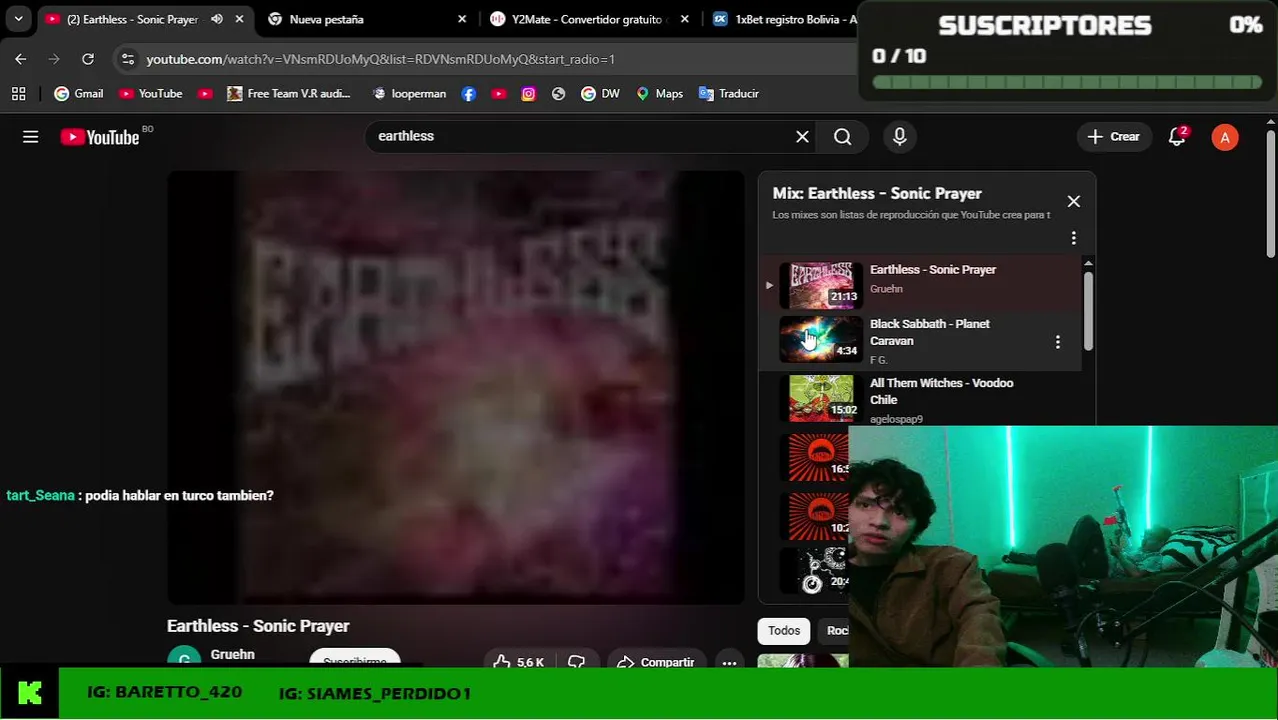The height and width of the screenshot is (720, 1278).
Task: Click the video player area
Action: (x=456, y=387)
